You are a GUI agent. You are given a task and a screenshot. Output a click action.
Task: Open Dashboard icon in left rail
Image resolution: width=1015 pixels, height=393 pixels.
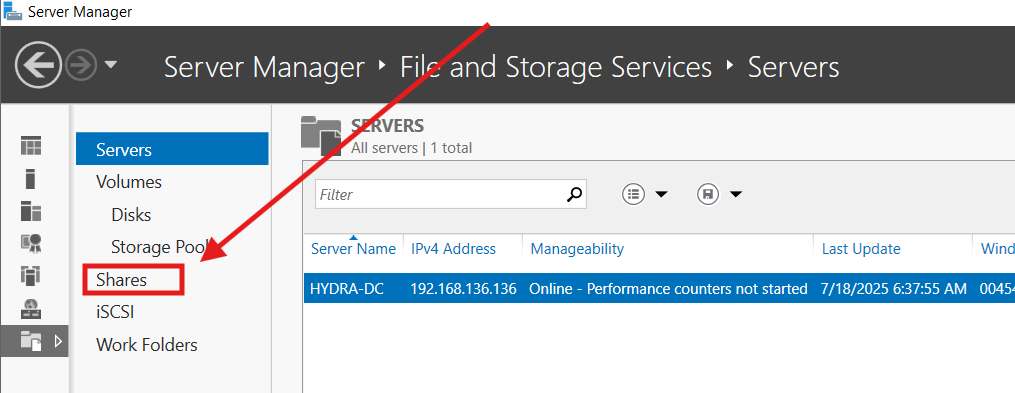[x=30, y=146]
